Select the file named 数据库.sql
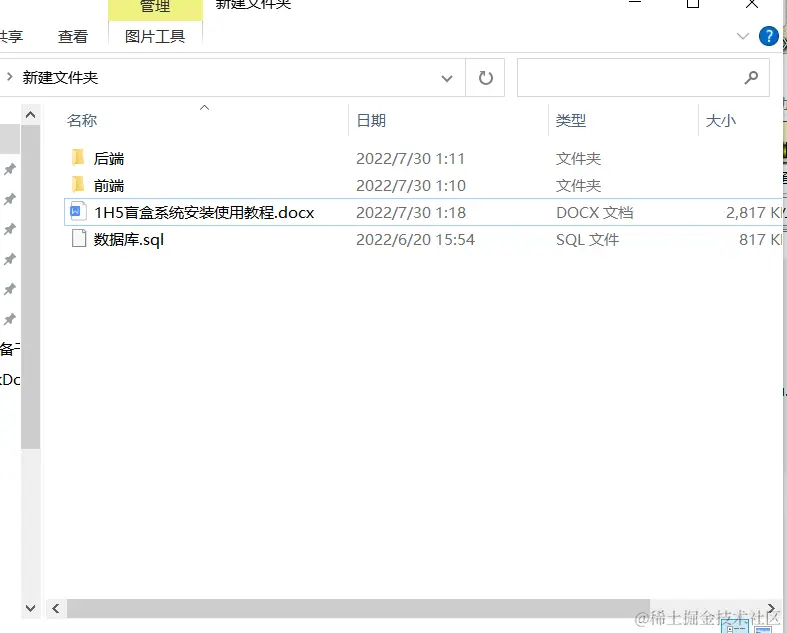This screenshot has width=787, height=633. pos(129,239)
